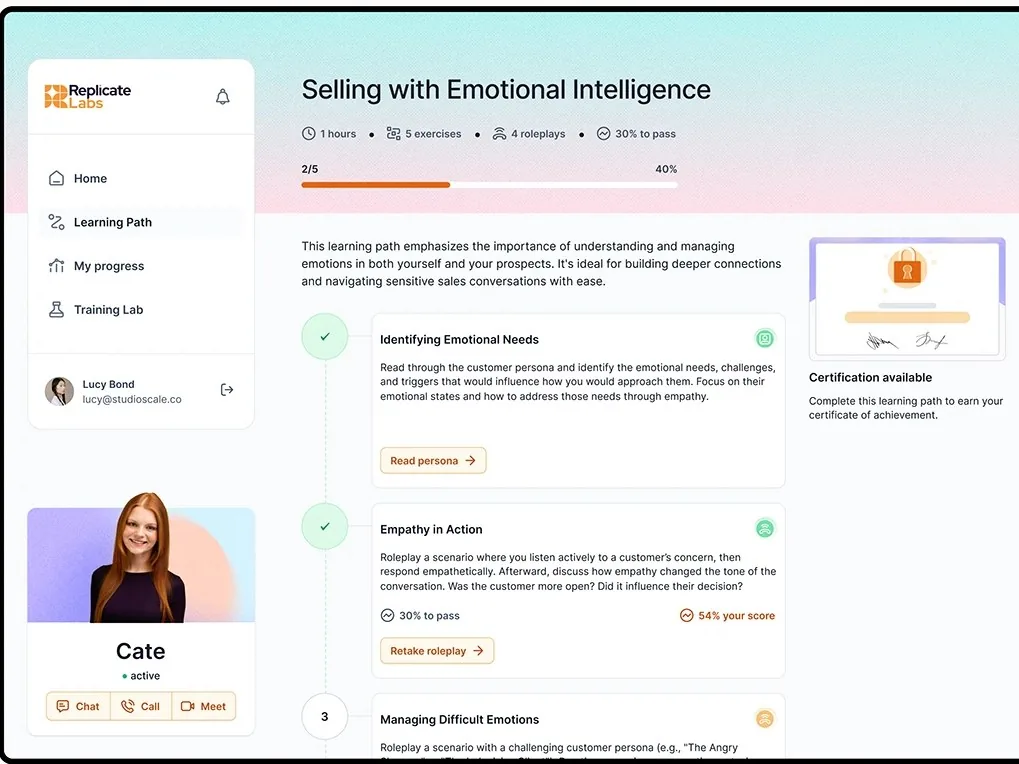Image resolution: width=1019 pixels, height=764 pixels.
Task: Click Lucy Bond's profile avatar
Action: click(x=59, y=391)
